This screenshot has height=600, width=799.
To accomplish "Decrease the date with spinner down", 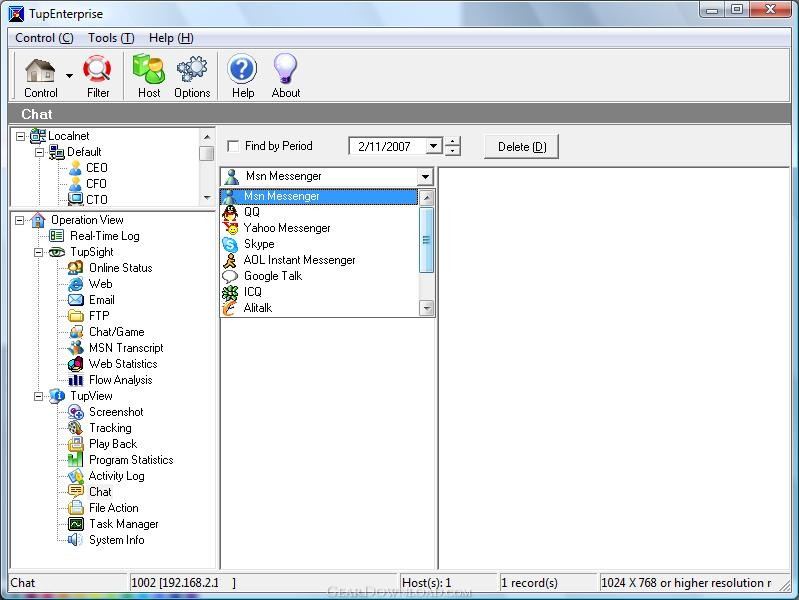I will point(452,151).
